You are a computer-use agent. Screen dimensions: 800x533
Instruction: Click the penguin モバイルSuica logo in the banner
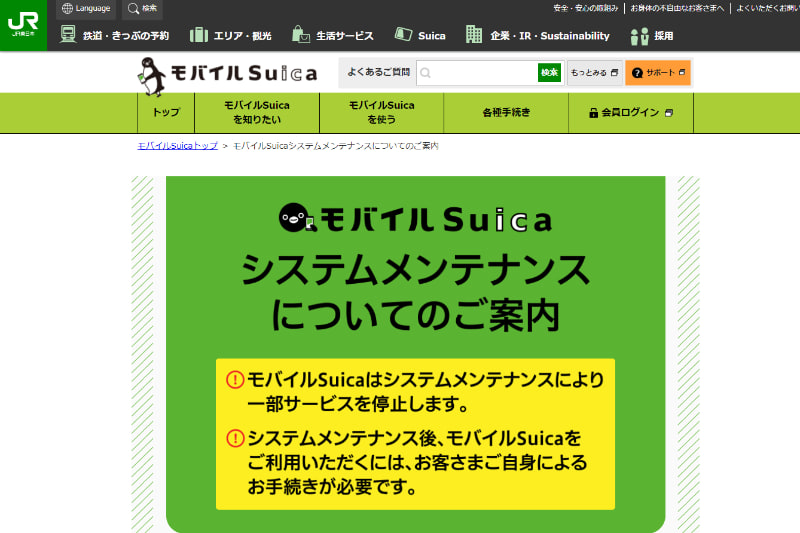(415, 218)
